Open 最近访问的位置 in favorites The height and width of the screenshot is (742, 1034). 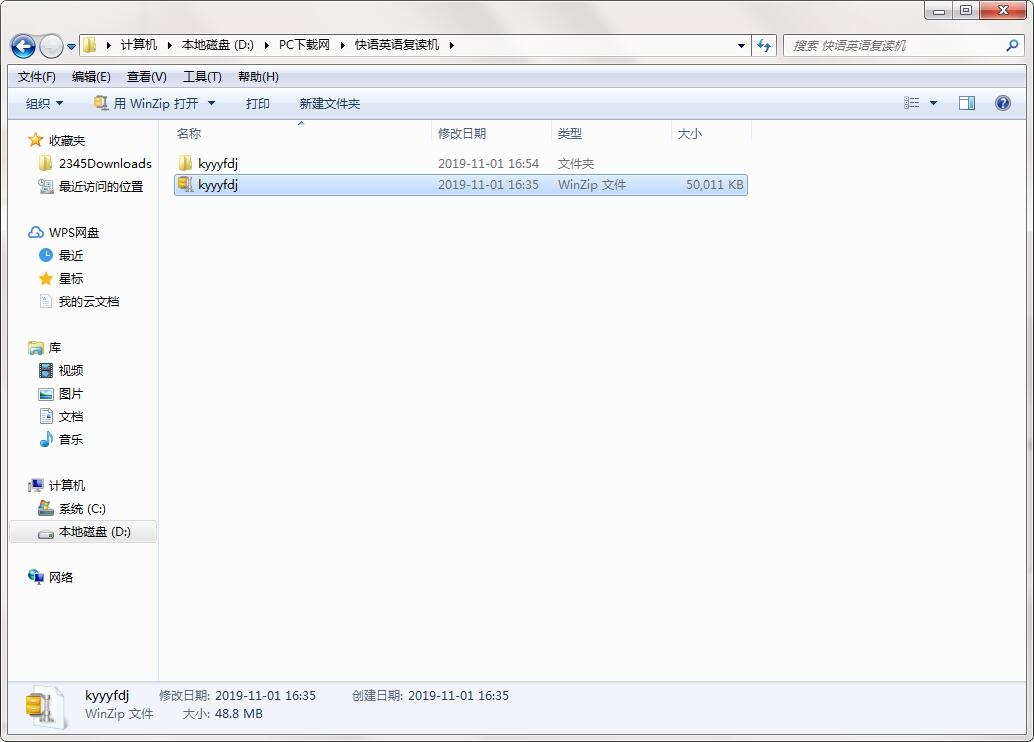click(100, 187)
